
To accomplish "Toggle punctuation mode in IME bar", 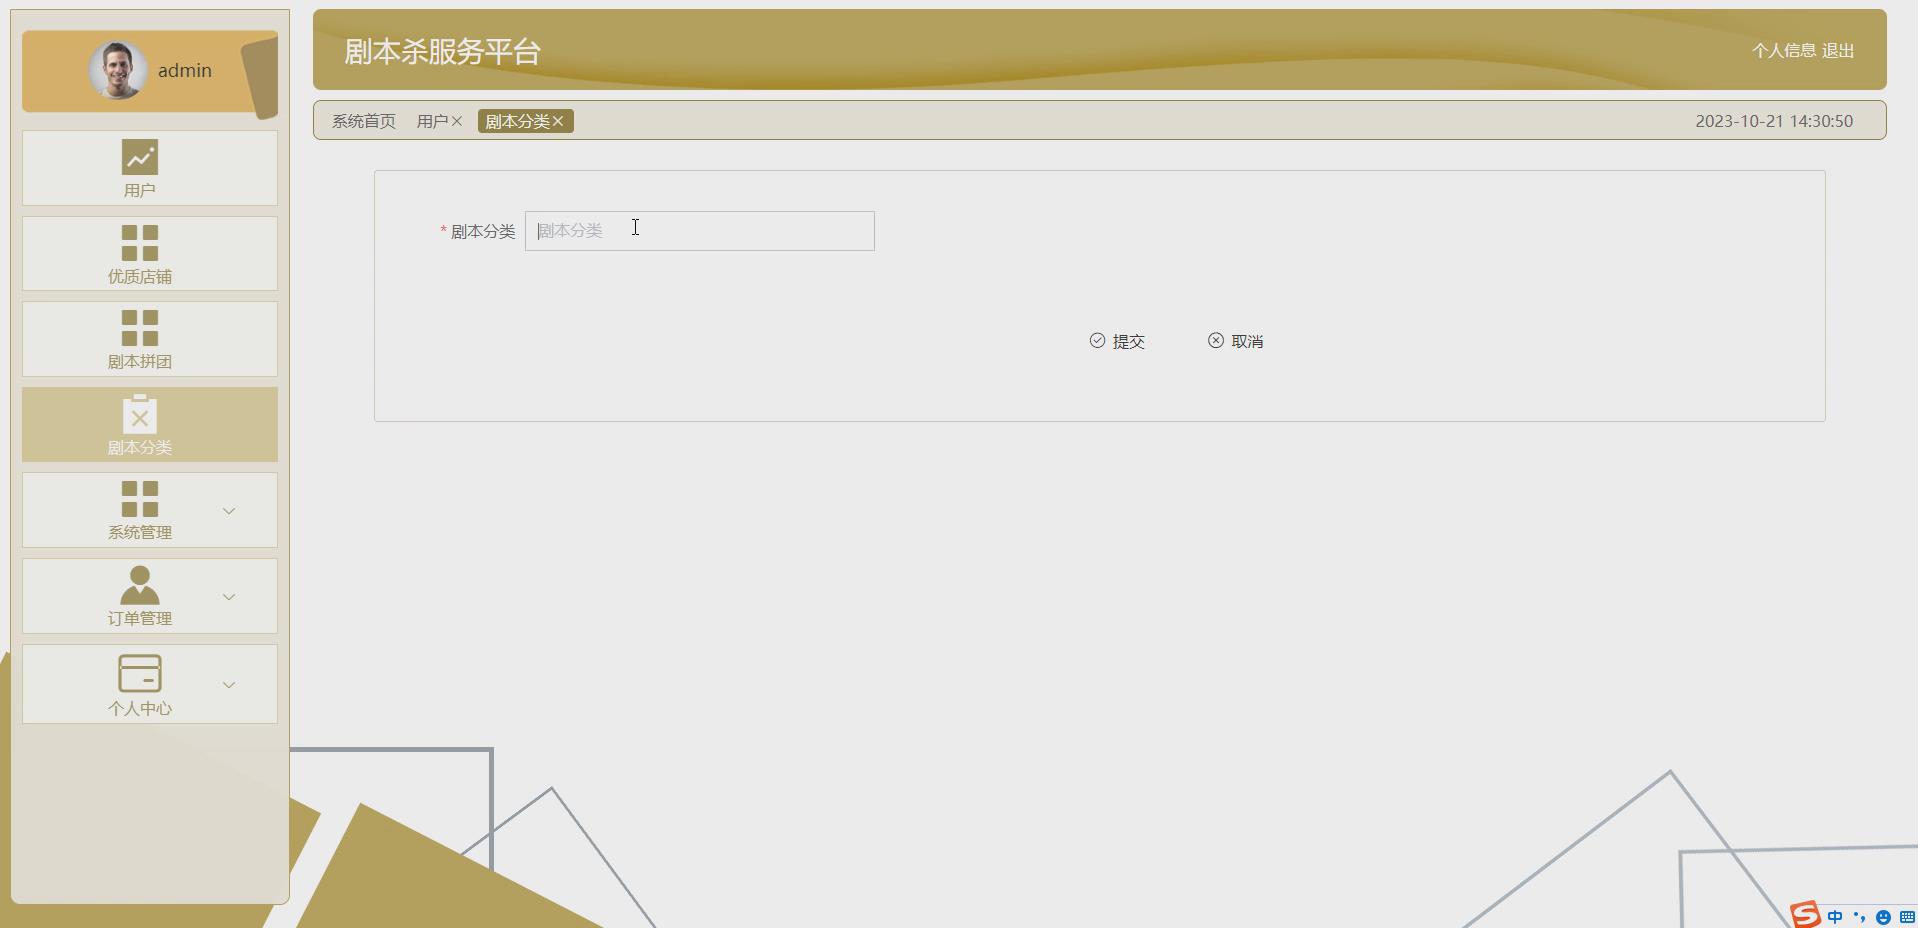I will coord(1859,917).
